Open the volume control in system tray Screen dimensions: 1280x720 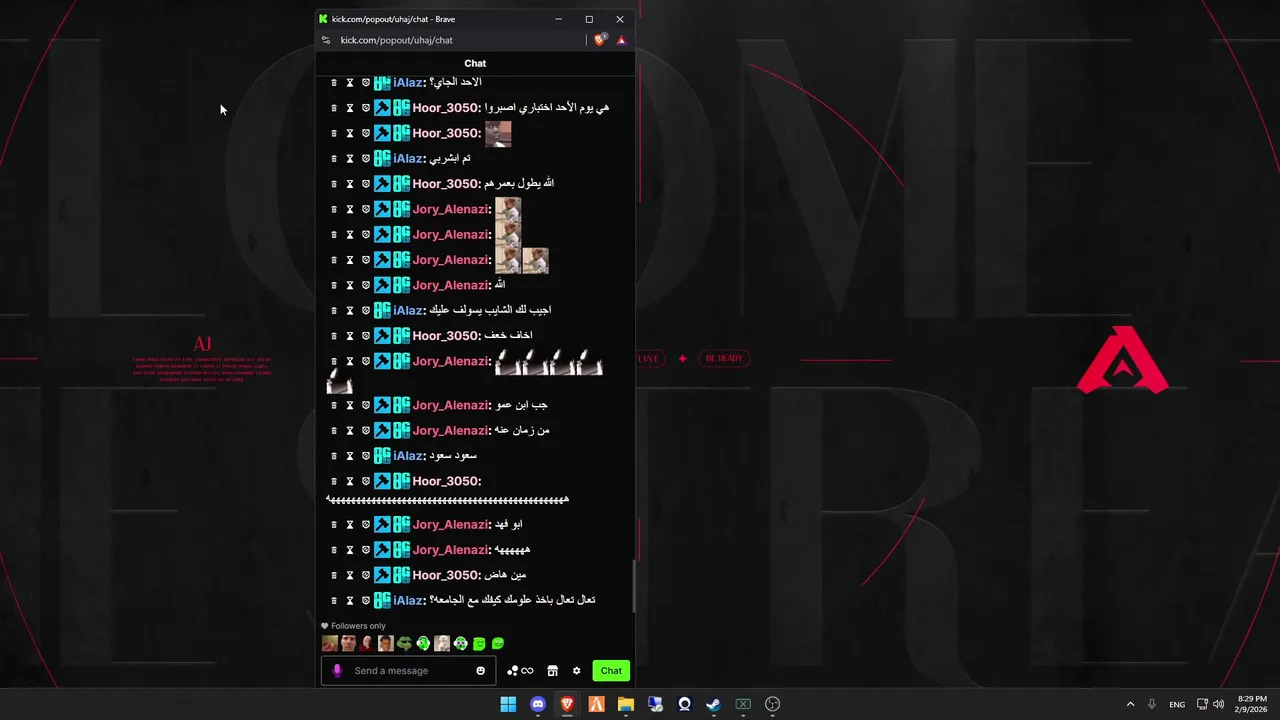1218,704
